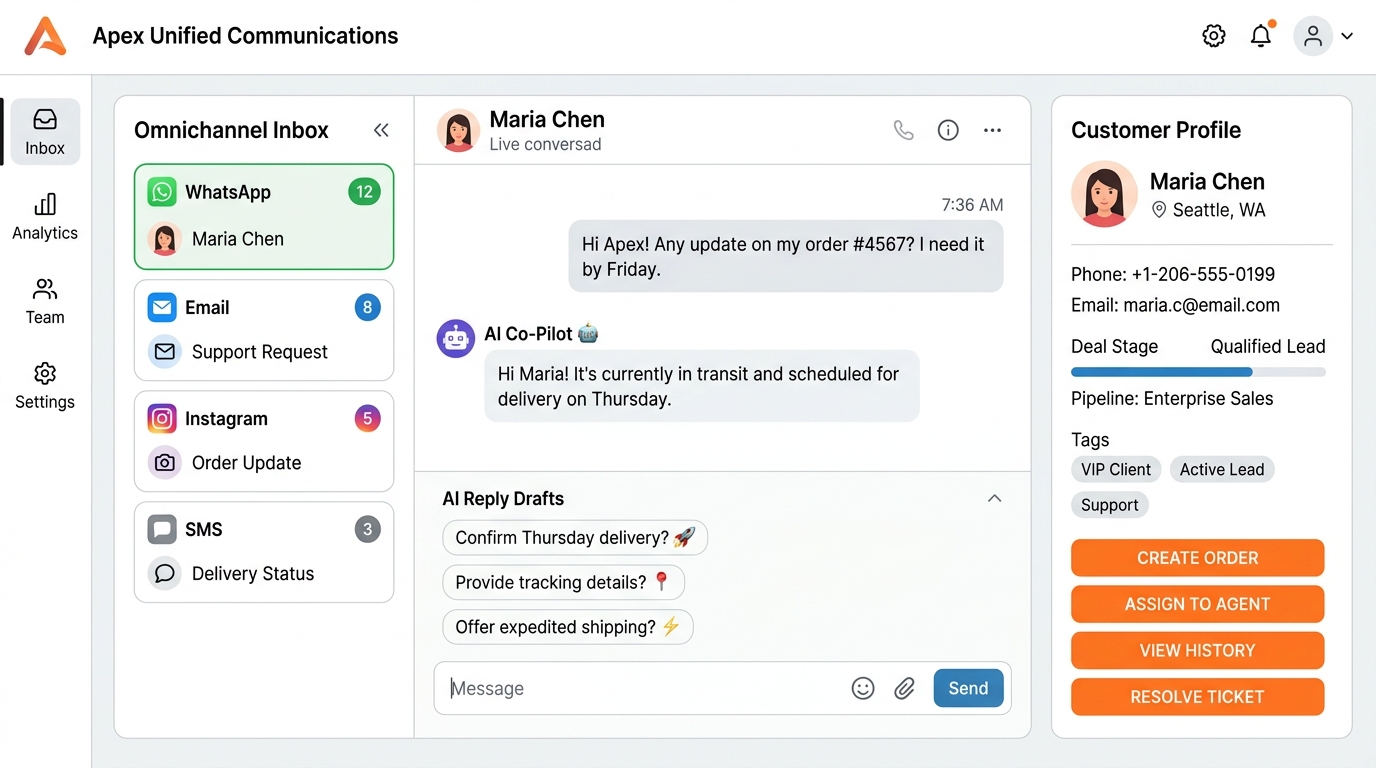
Task: Click RESOLVE TICKET button
Action: coord(1198,697)
